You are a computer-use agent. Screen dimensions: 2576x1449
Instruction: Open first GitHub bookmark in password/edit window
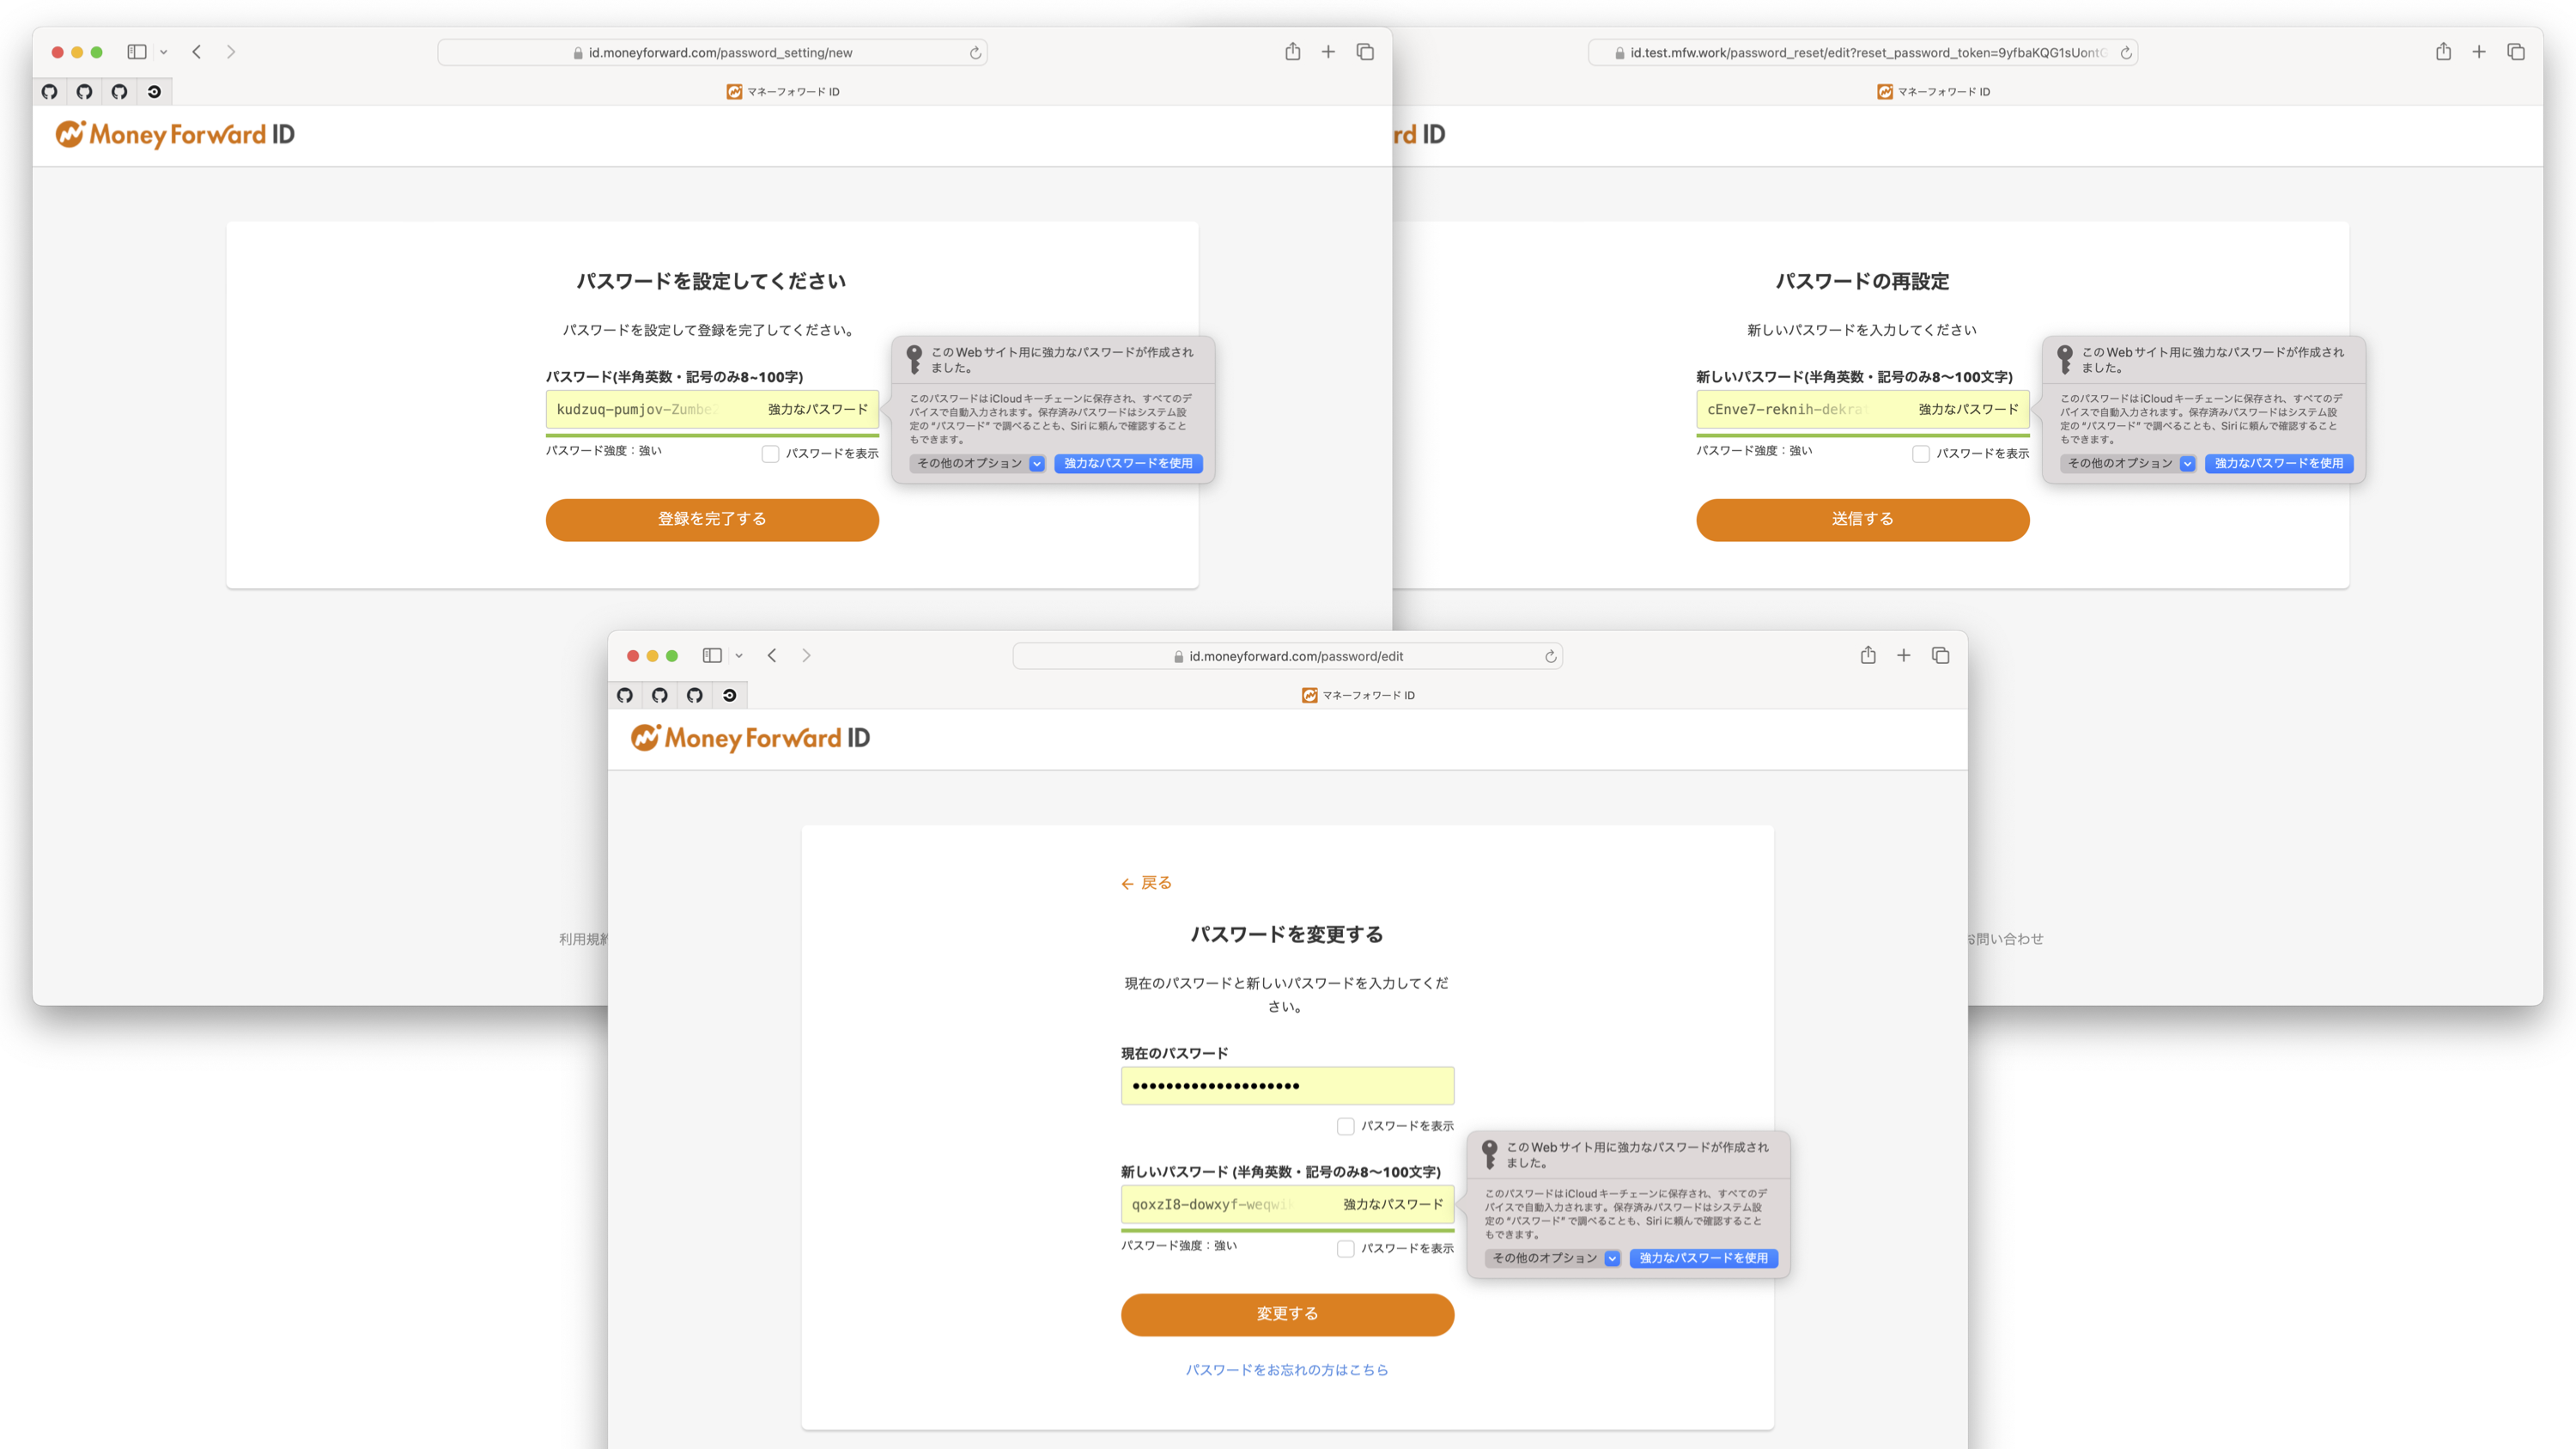tap(625, 696)
